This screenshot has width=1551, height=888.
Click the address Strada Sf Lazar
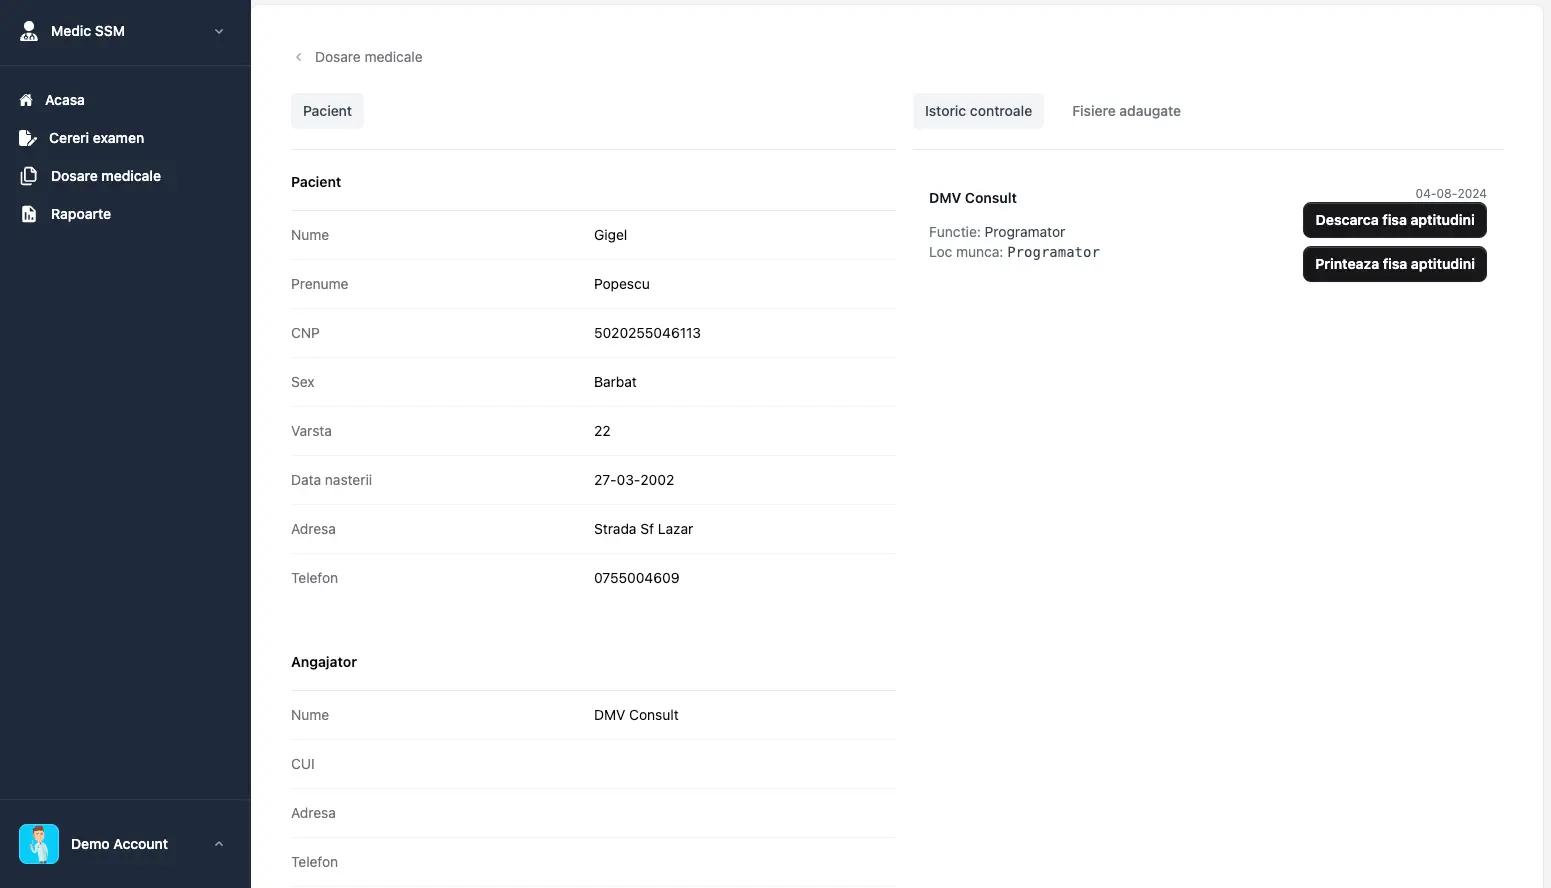[x=643, y=529]
